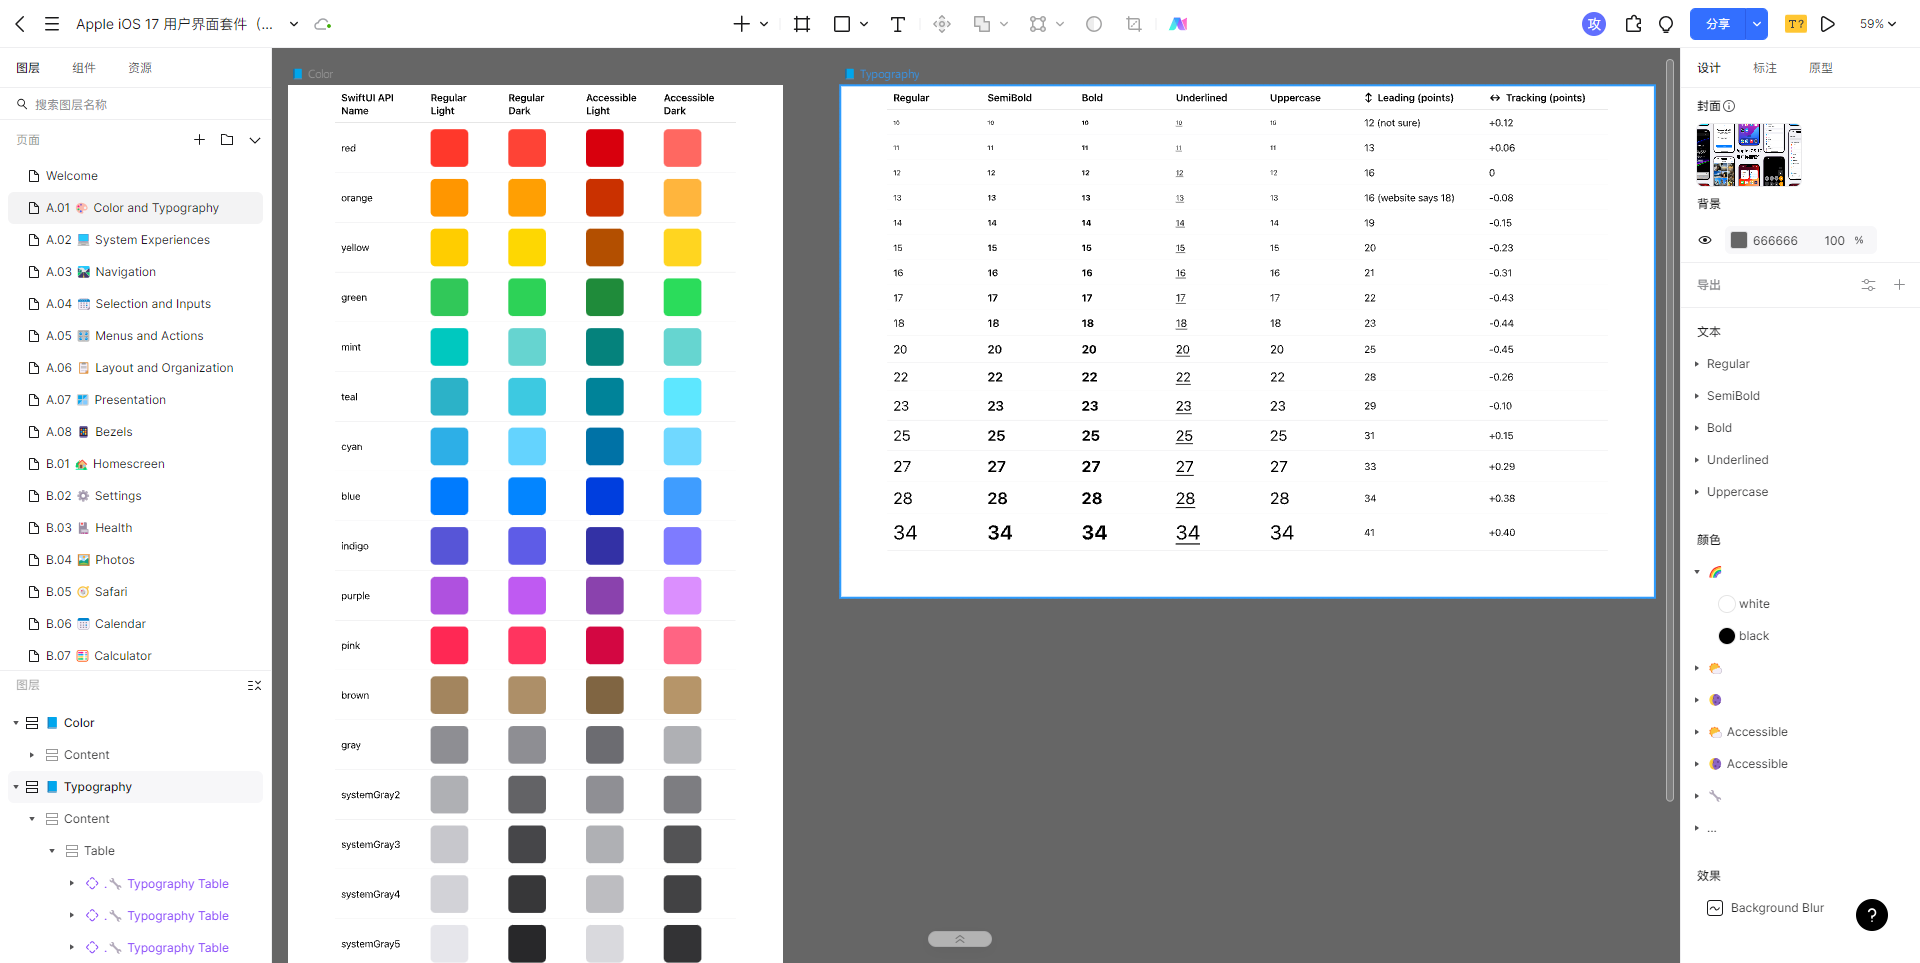1920x963 pixels.
Task: Click the cover info icon
Action: tap(1729, 106)
